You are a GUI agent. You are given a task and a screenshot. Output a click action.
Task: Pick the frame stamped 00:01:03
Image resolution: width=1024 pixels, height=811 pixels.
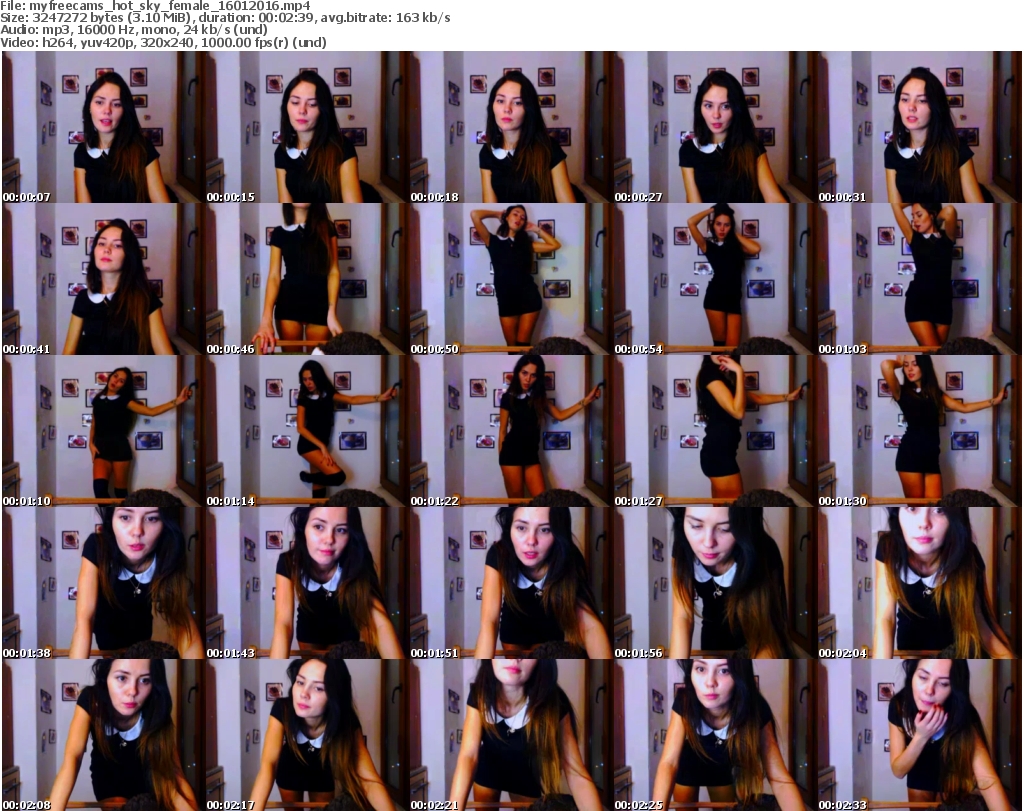click(919, 279)
